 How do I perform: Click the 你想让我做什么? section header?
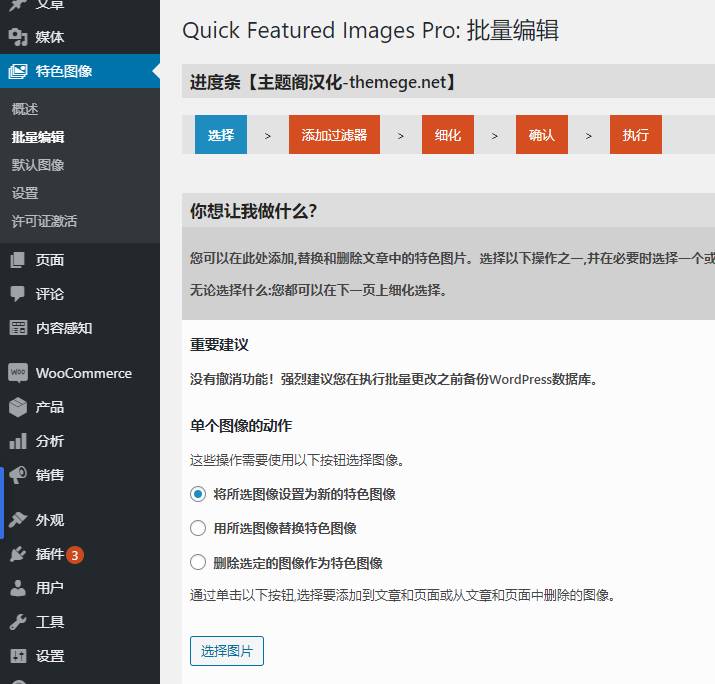coord(448,211)
